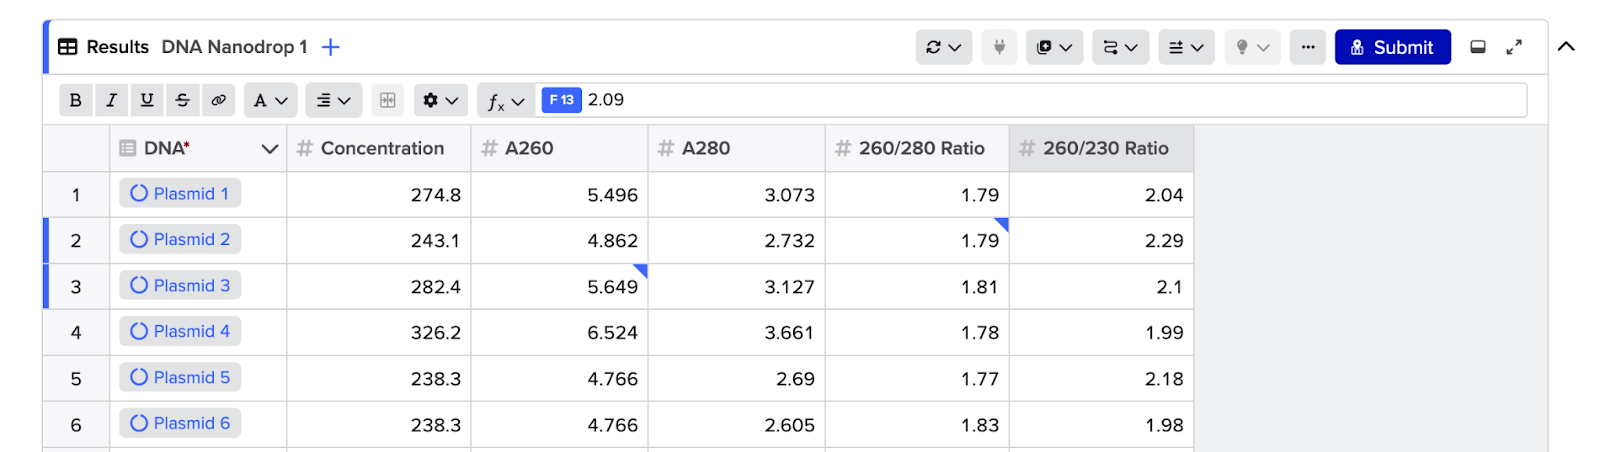Select row number 1 header
1600x452 pixels.
(x=76, y=195)
